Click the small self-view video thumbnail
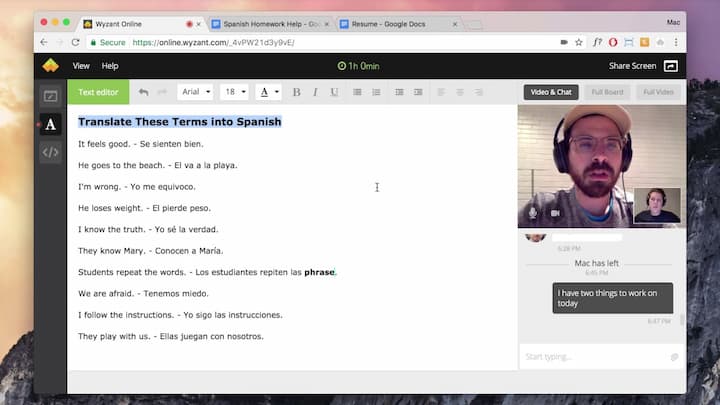The height and width of the screenshot is (405, 720). (x=657, y=205)
